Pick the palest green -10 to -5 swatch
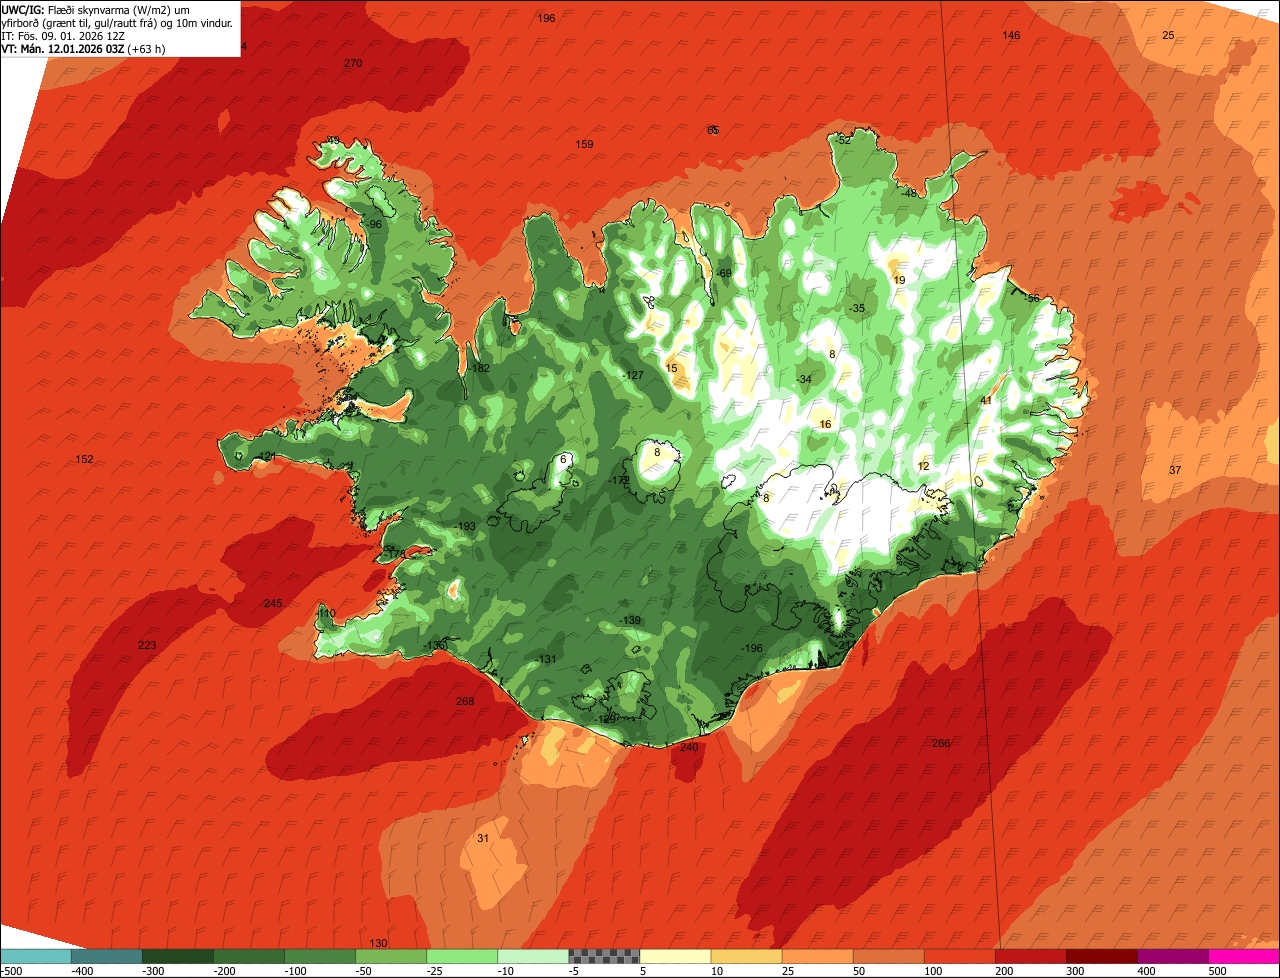 click(533, 956)
